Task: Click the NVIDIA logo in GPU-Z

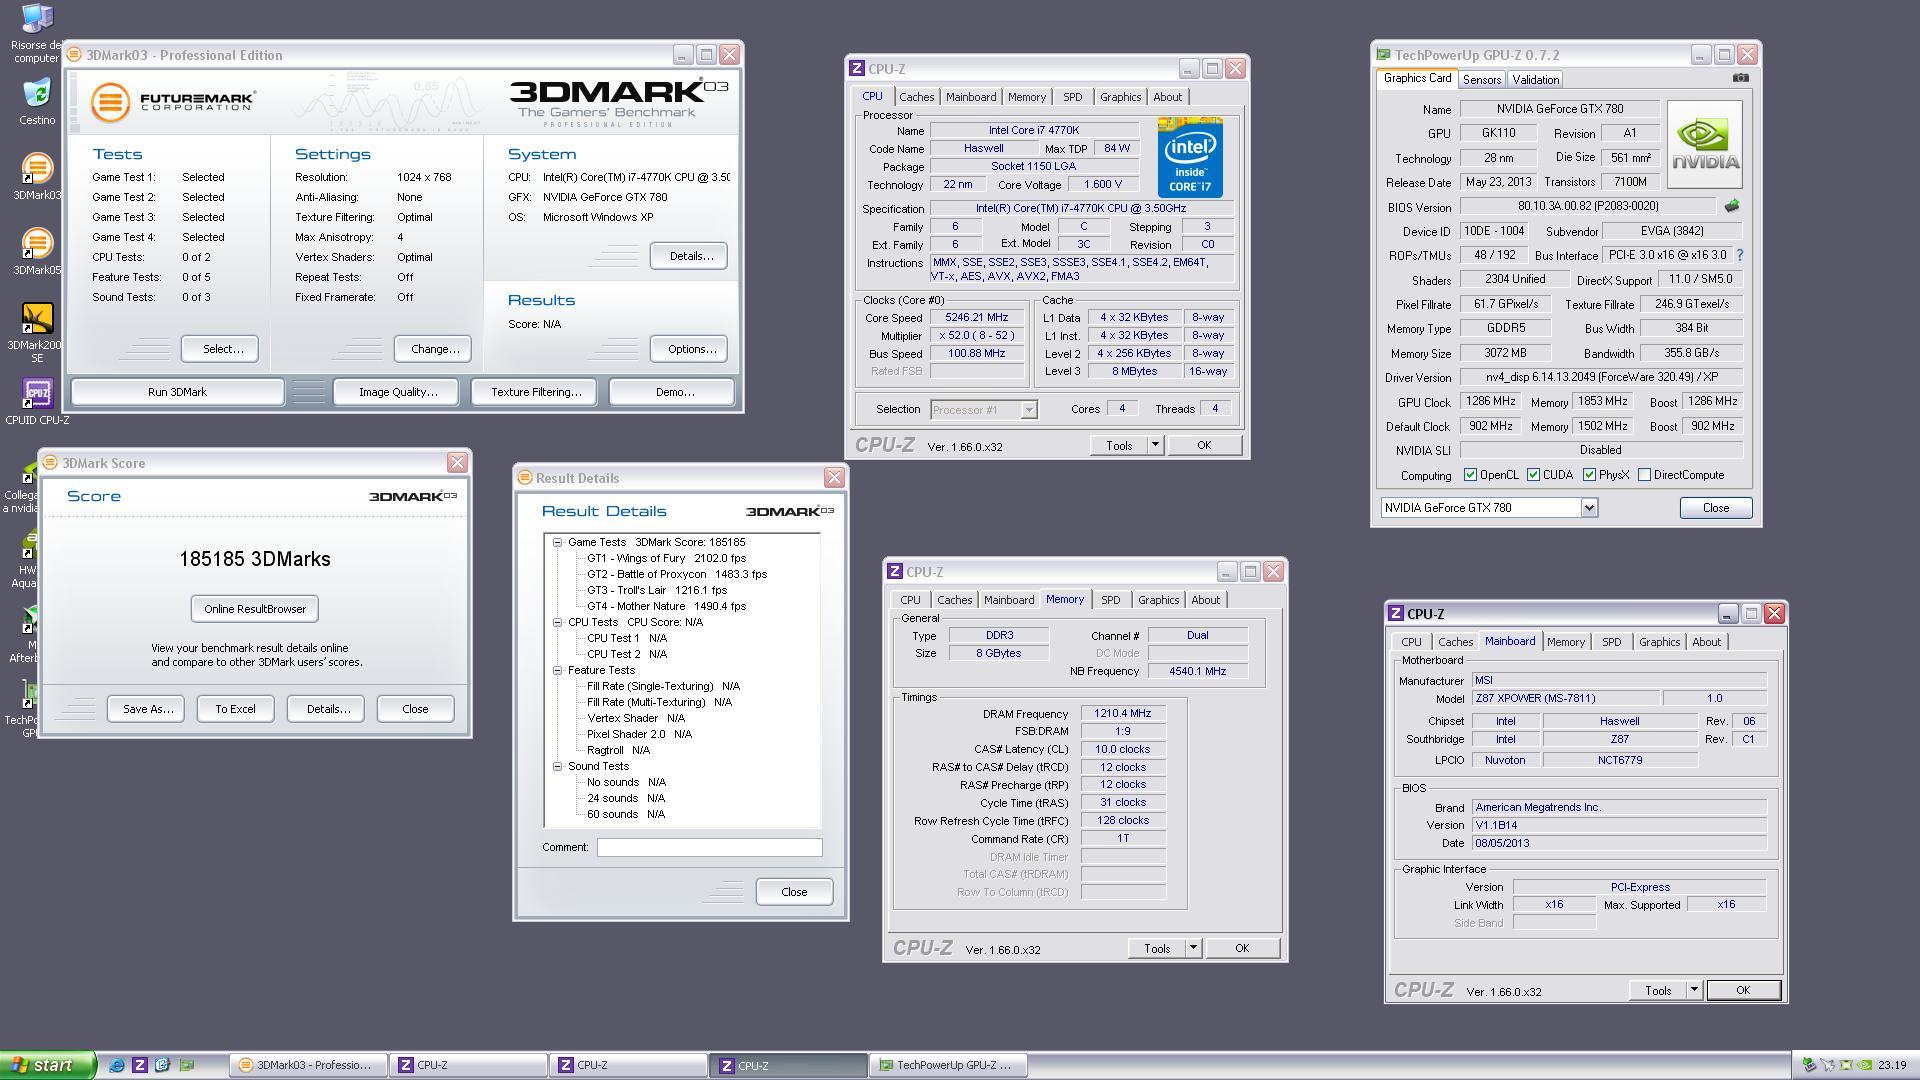Action: (x=1705, y=144)
